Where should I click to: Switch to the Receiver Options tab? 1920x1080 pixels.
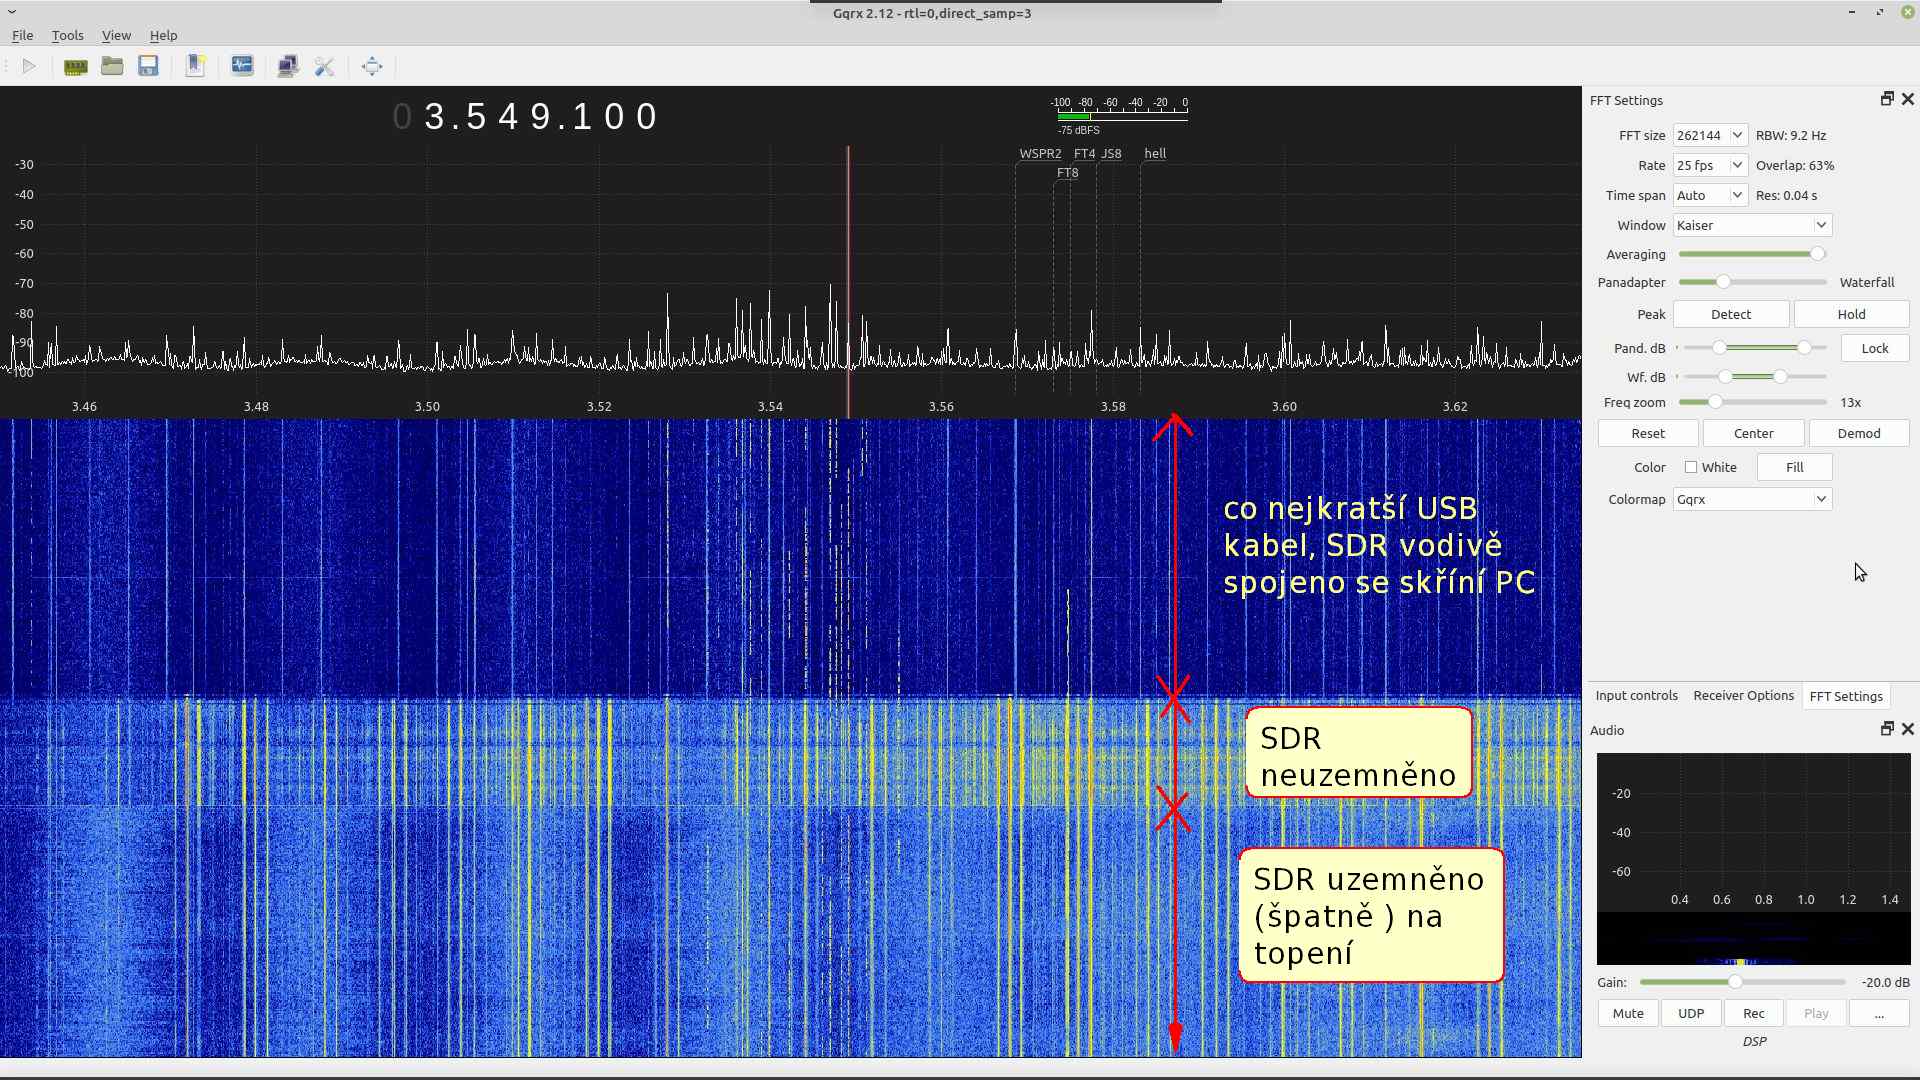coord(1742,696)
